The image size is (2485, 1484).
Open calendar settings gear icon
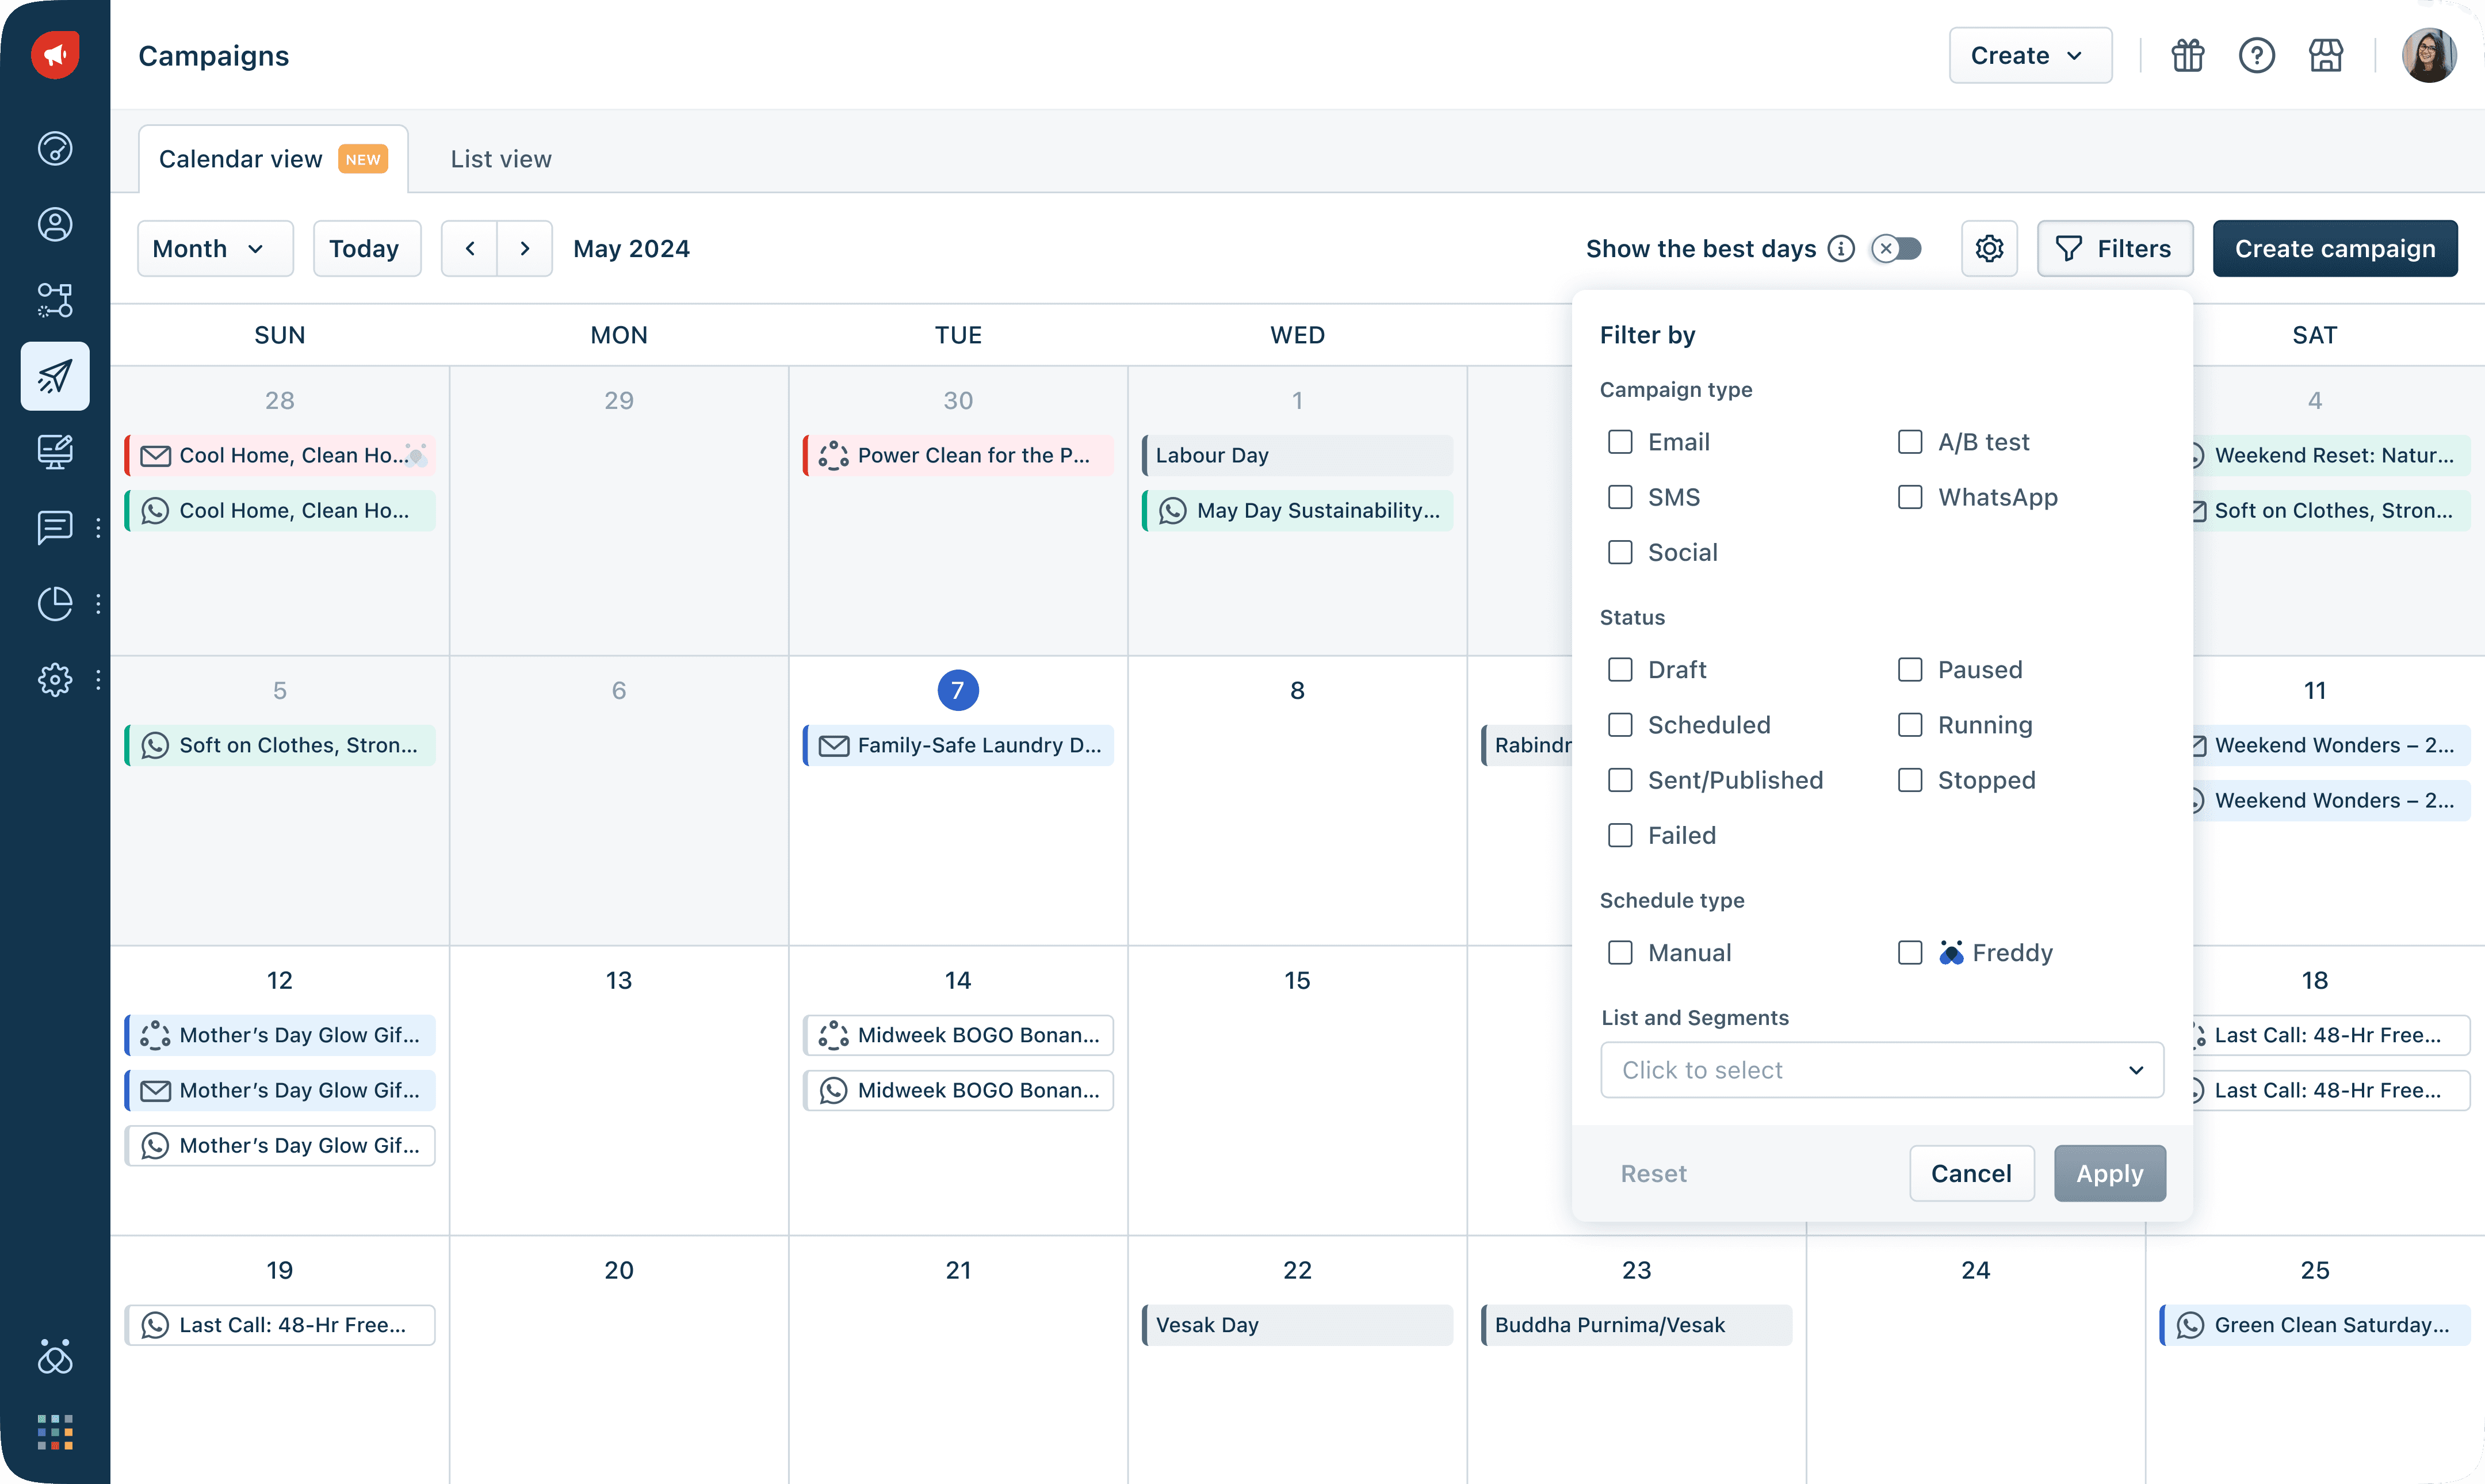coord(1989,249)
